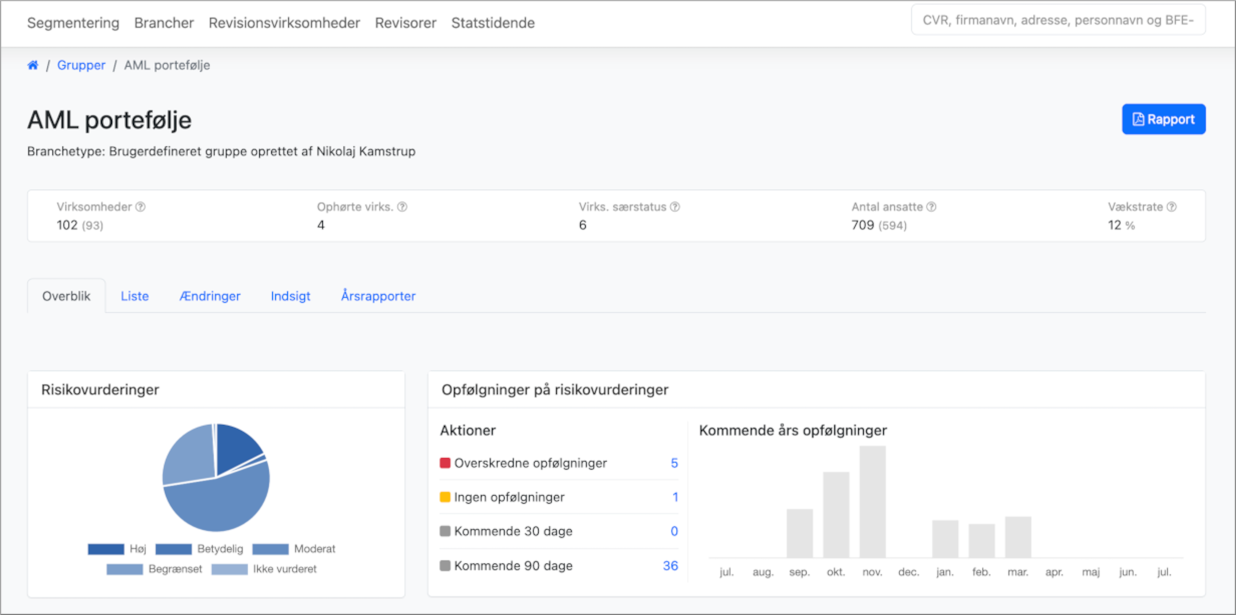Click the home icon in breadcrumb
Viewport: 1236px width, 615px height.
(33, 65)
